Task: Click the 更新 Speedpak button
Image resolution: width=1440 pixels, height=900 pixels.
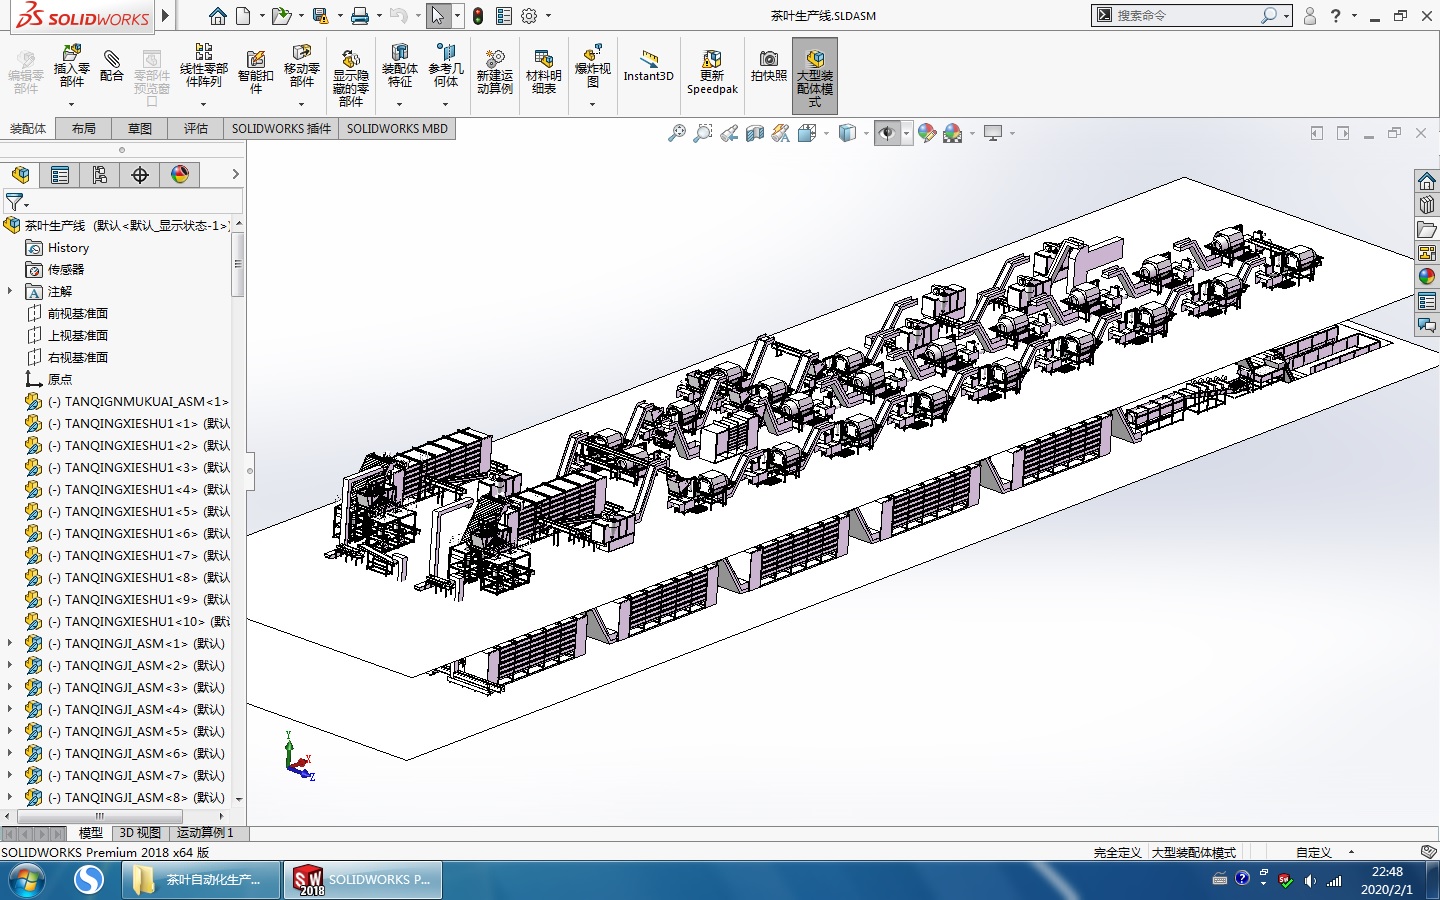Action: pos(711,72)
